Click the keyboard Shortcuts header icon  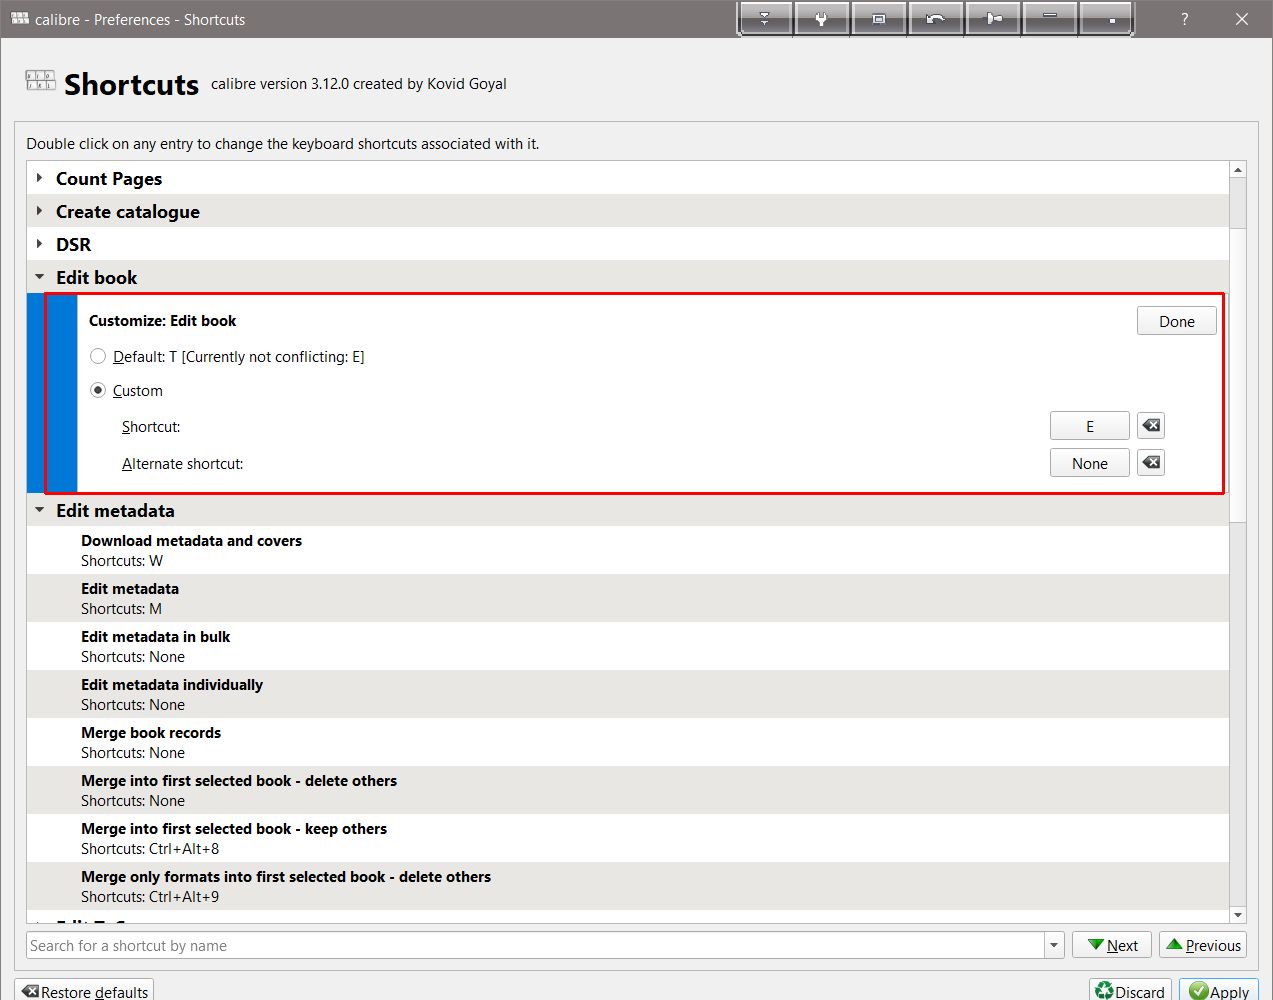coord(40,81)
